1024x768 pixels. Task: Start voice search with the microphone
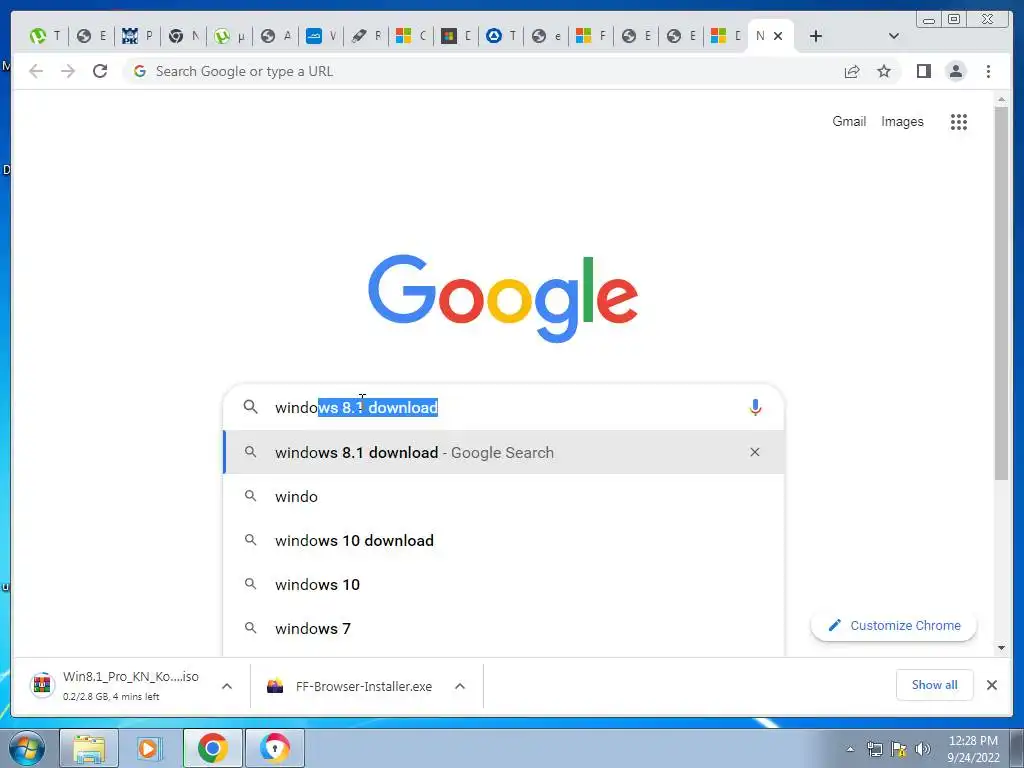coord(755,408)
